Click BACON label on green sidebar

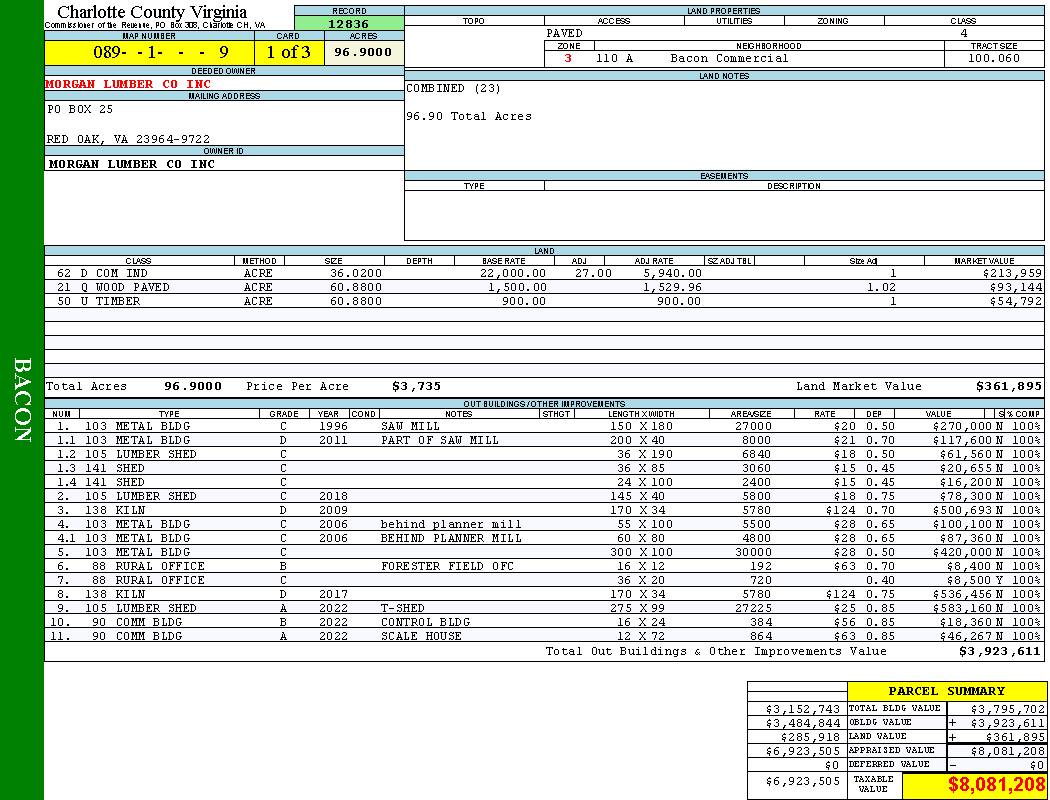[x=22, y=400]
